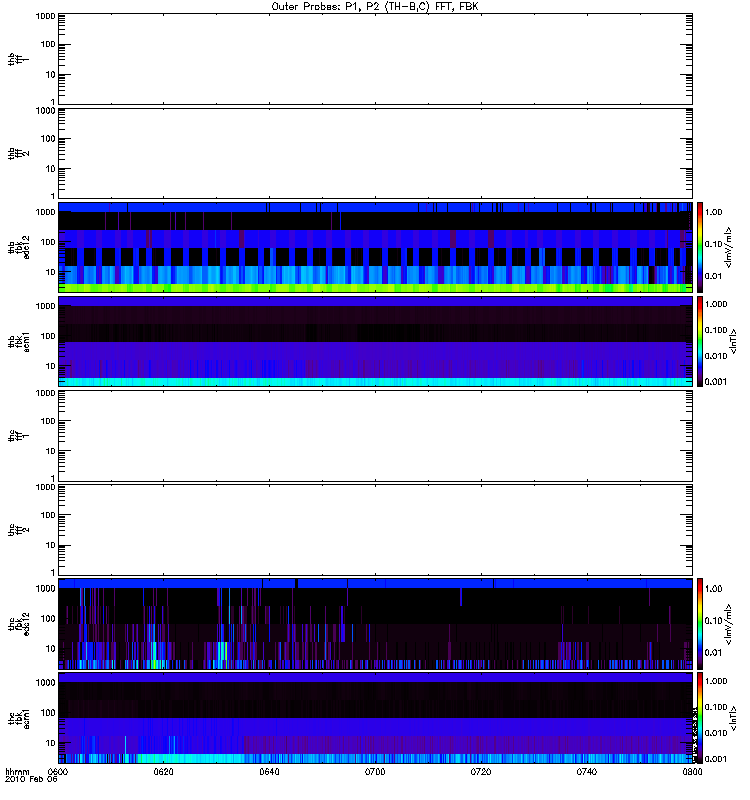The image size is (750, 800).
Task: Select the empty thb fff 1 plot panel
Action: (x=376, y=59)
